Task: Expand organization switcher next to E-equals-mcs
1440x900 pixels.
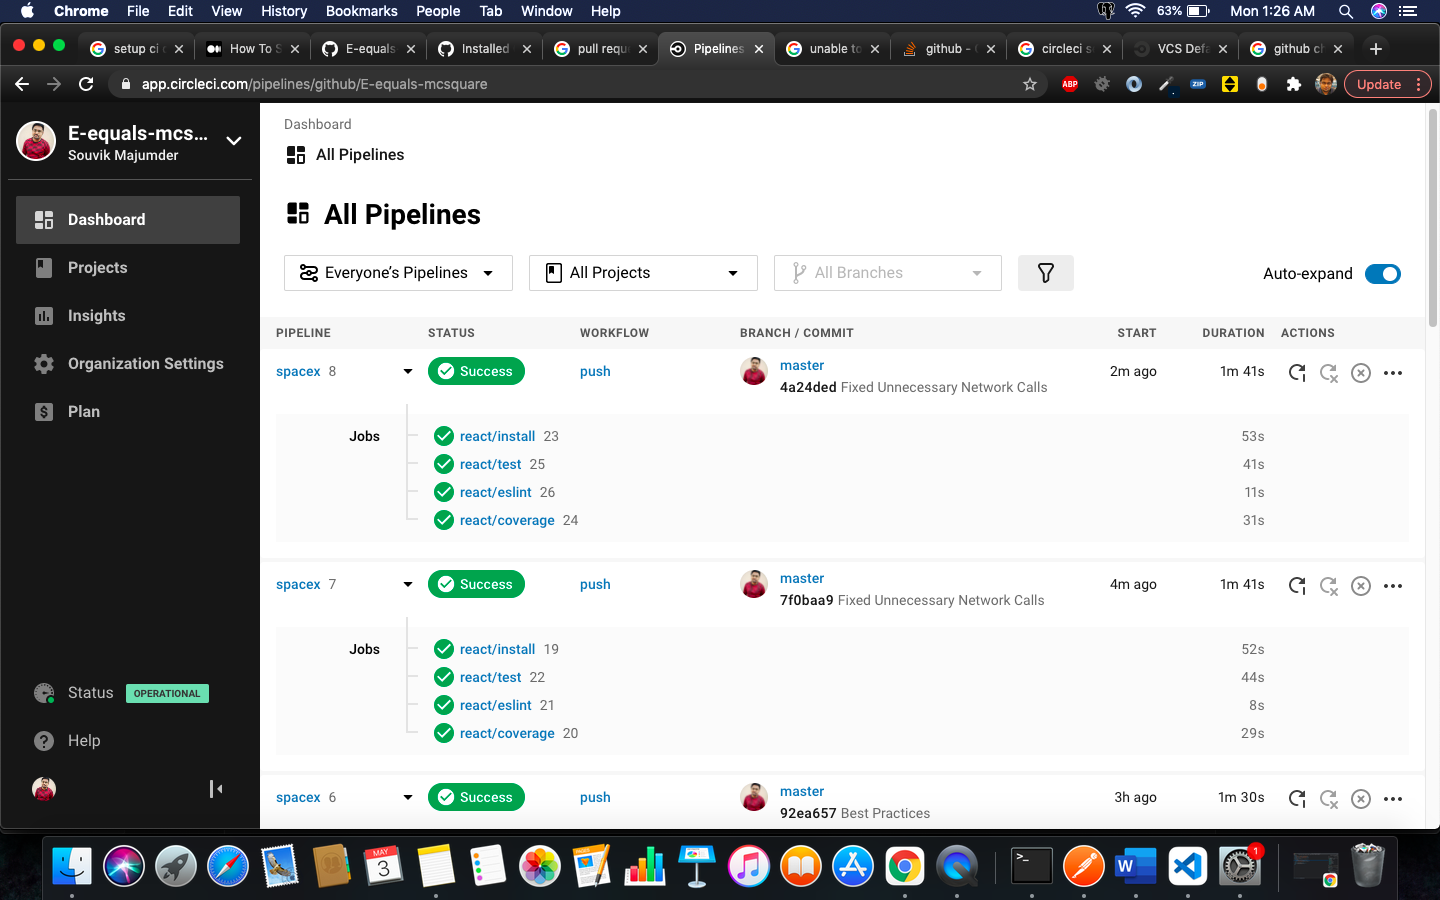Action: pyautogui.click(x=234, y=141)
